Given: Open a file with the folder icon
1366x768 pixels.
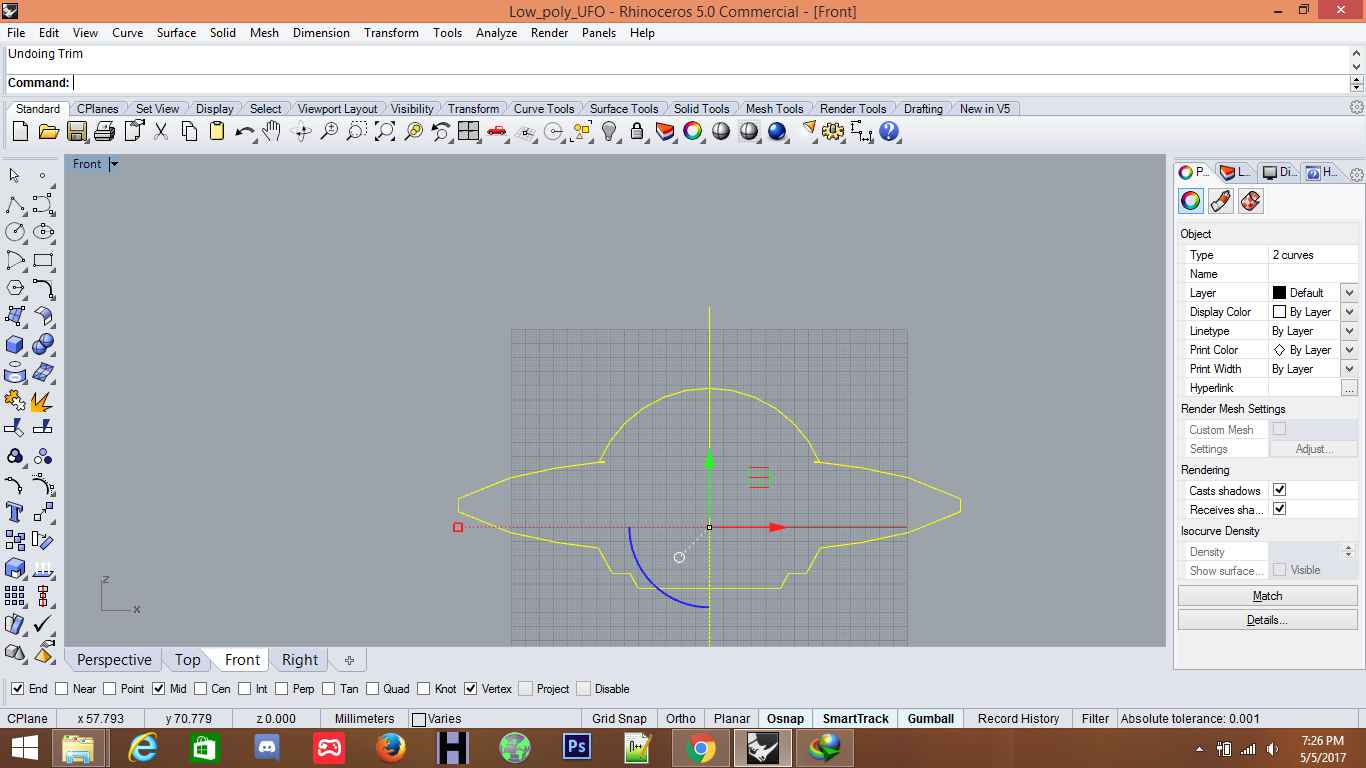Looking at the screenshot, I should pos(48,131).
